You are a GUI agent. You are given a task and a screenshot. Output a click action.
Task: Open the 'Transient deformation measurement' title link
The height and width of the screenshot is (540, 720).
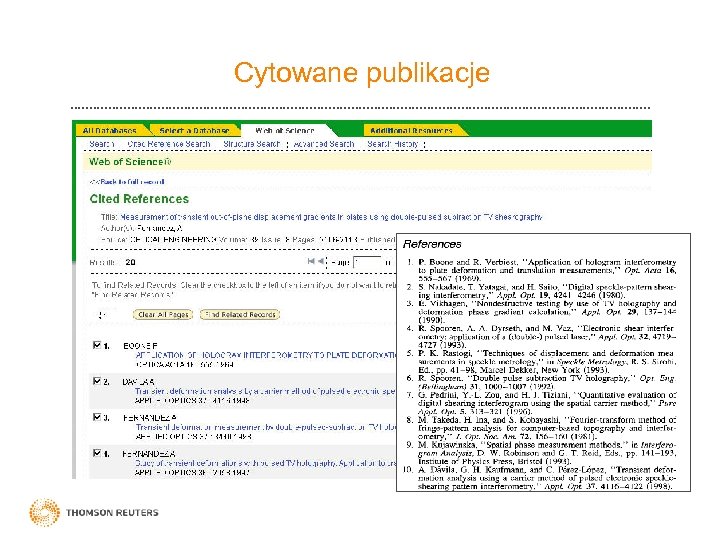265,427
